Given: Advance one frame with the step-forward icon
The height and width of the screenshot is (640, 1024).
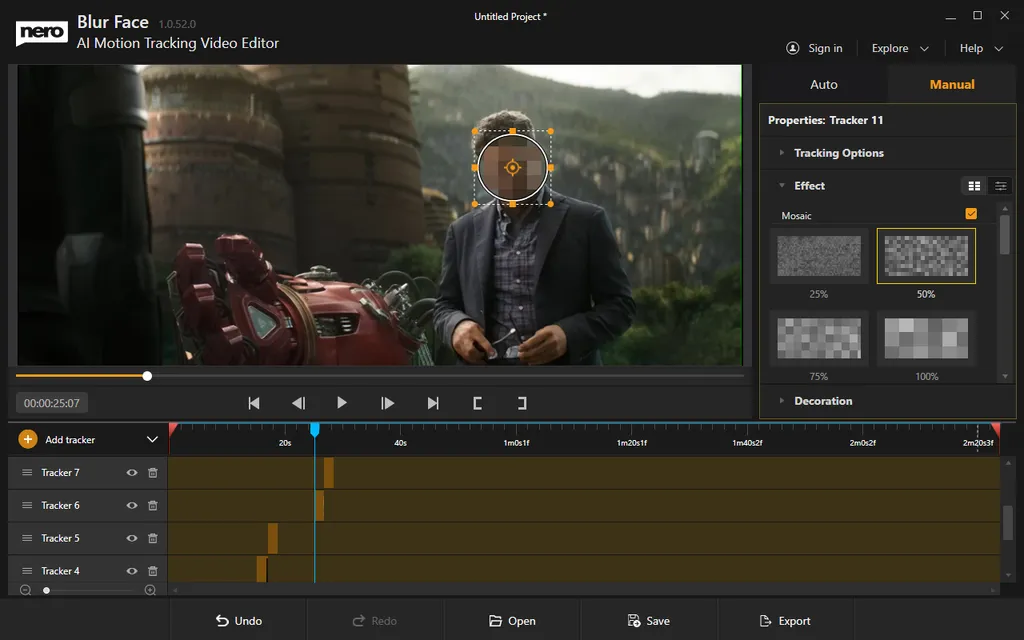Looking at the screenshot, I should point(387,402).
